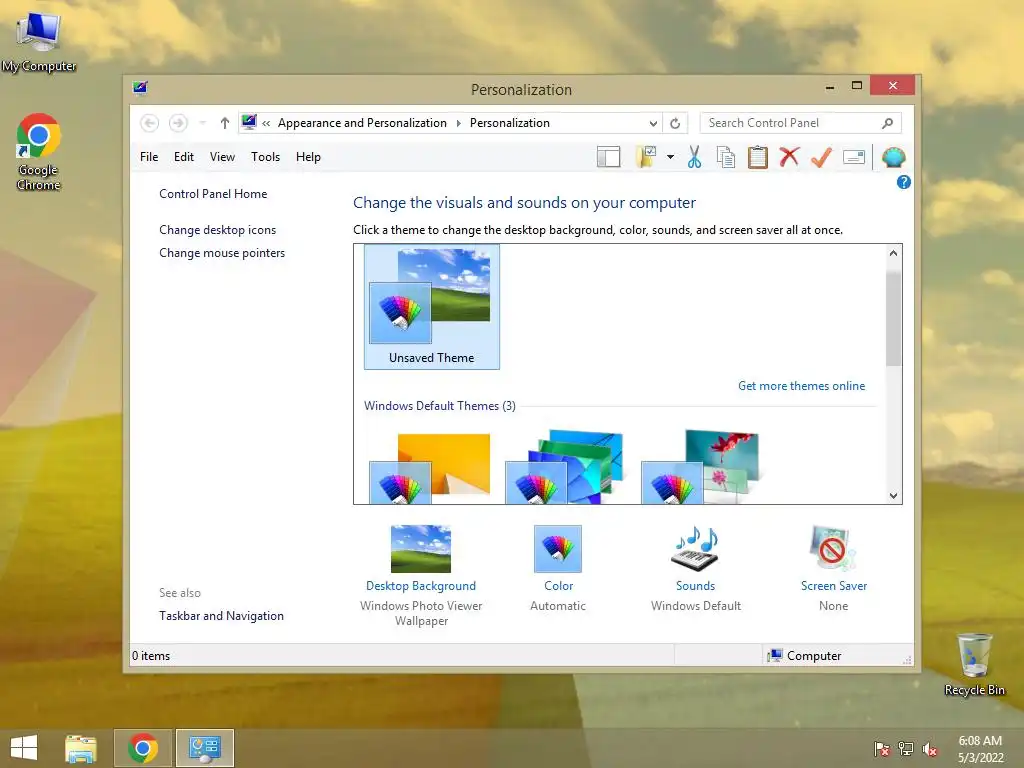The width and height of the screenshot is (1024, 768).
Task: Open the Sounds keyboard icon
Action: point(696,549)
